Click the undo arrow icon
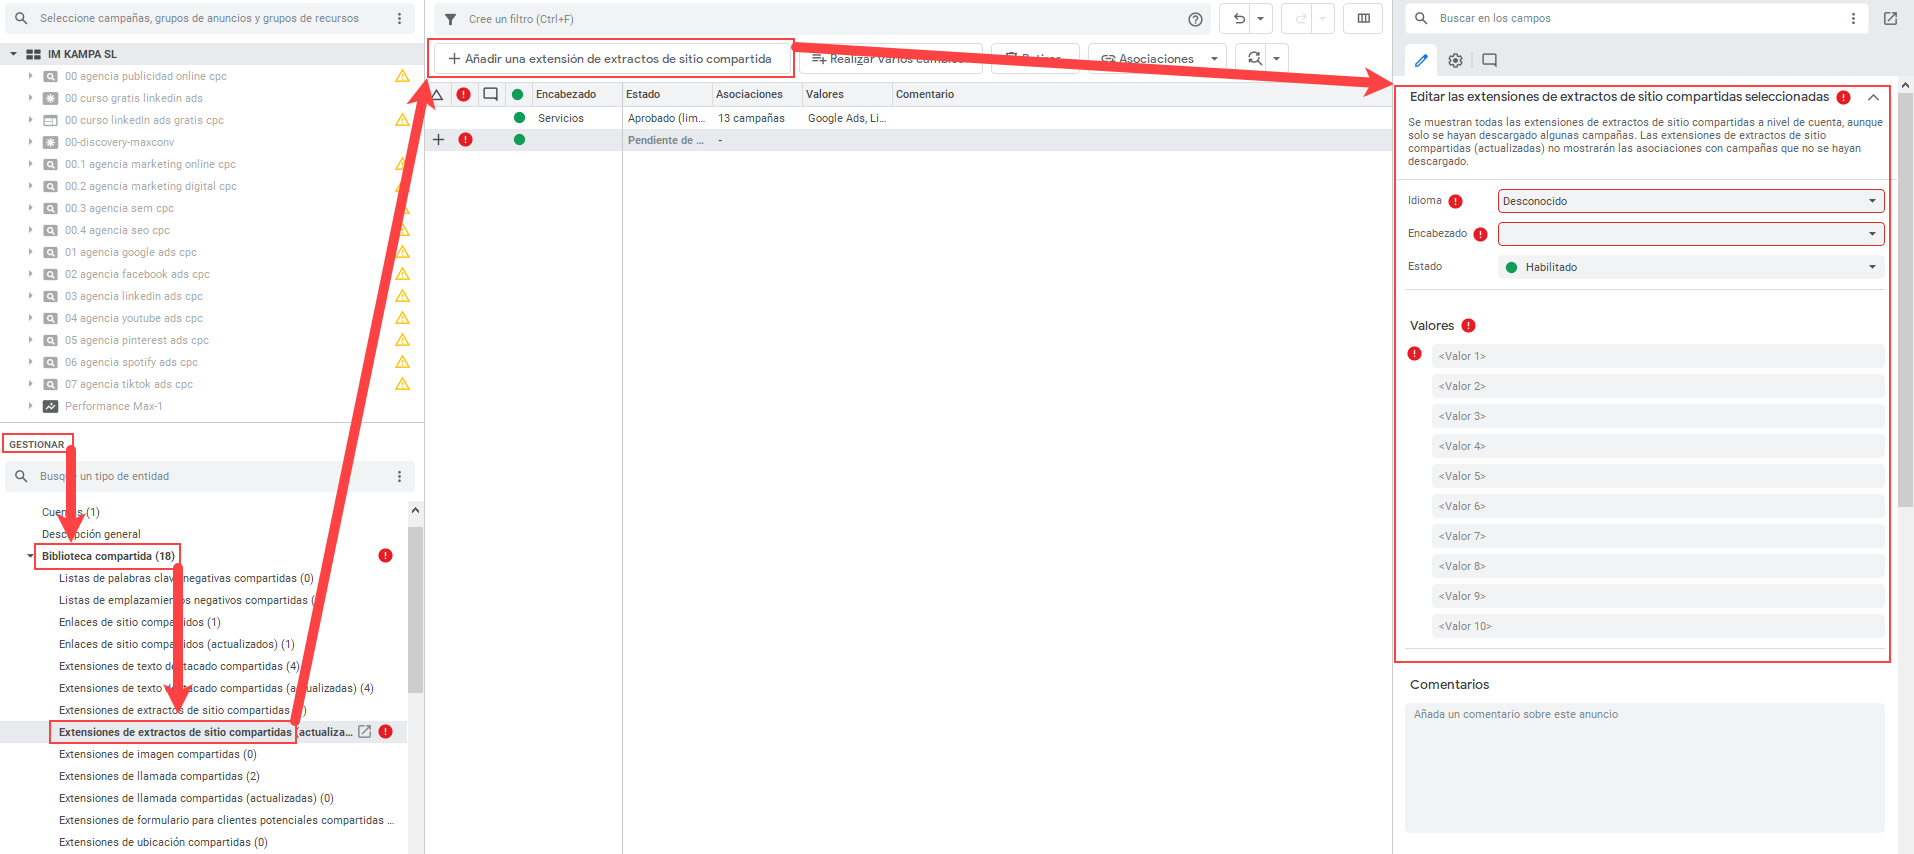The image size is (1914, 854). [x=1239, y=18]
